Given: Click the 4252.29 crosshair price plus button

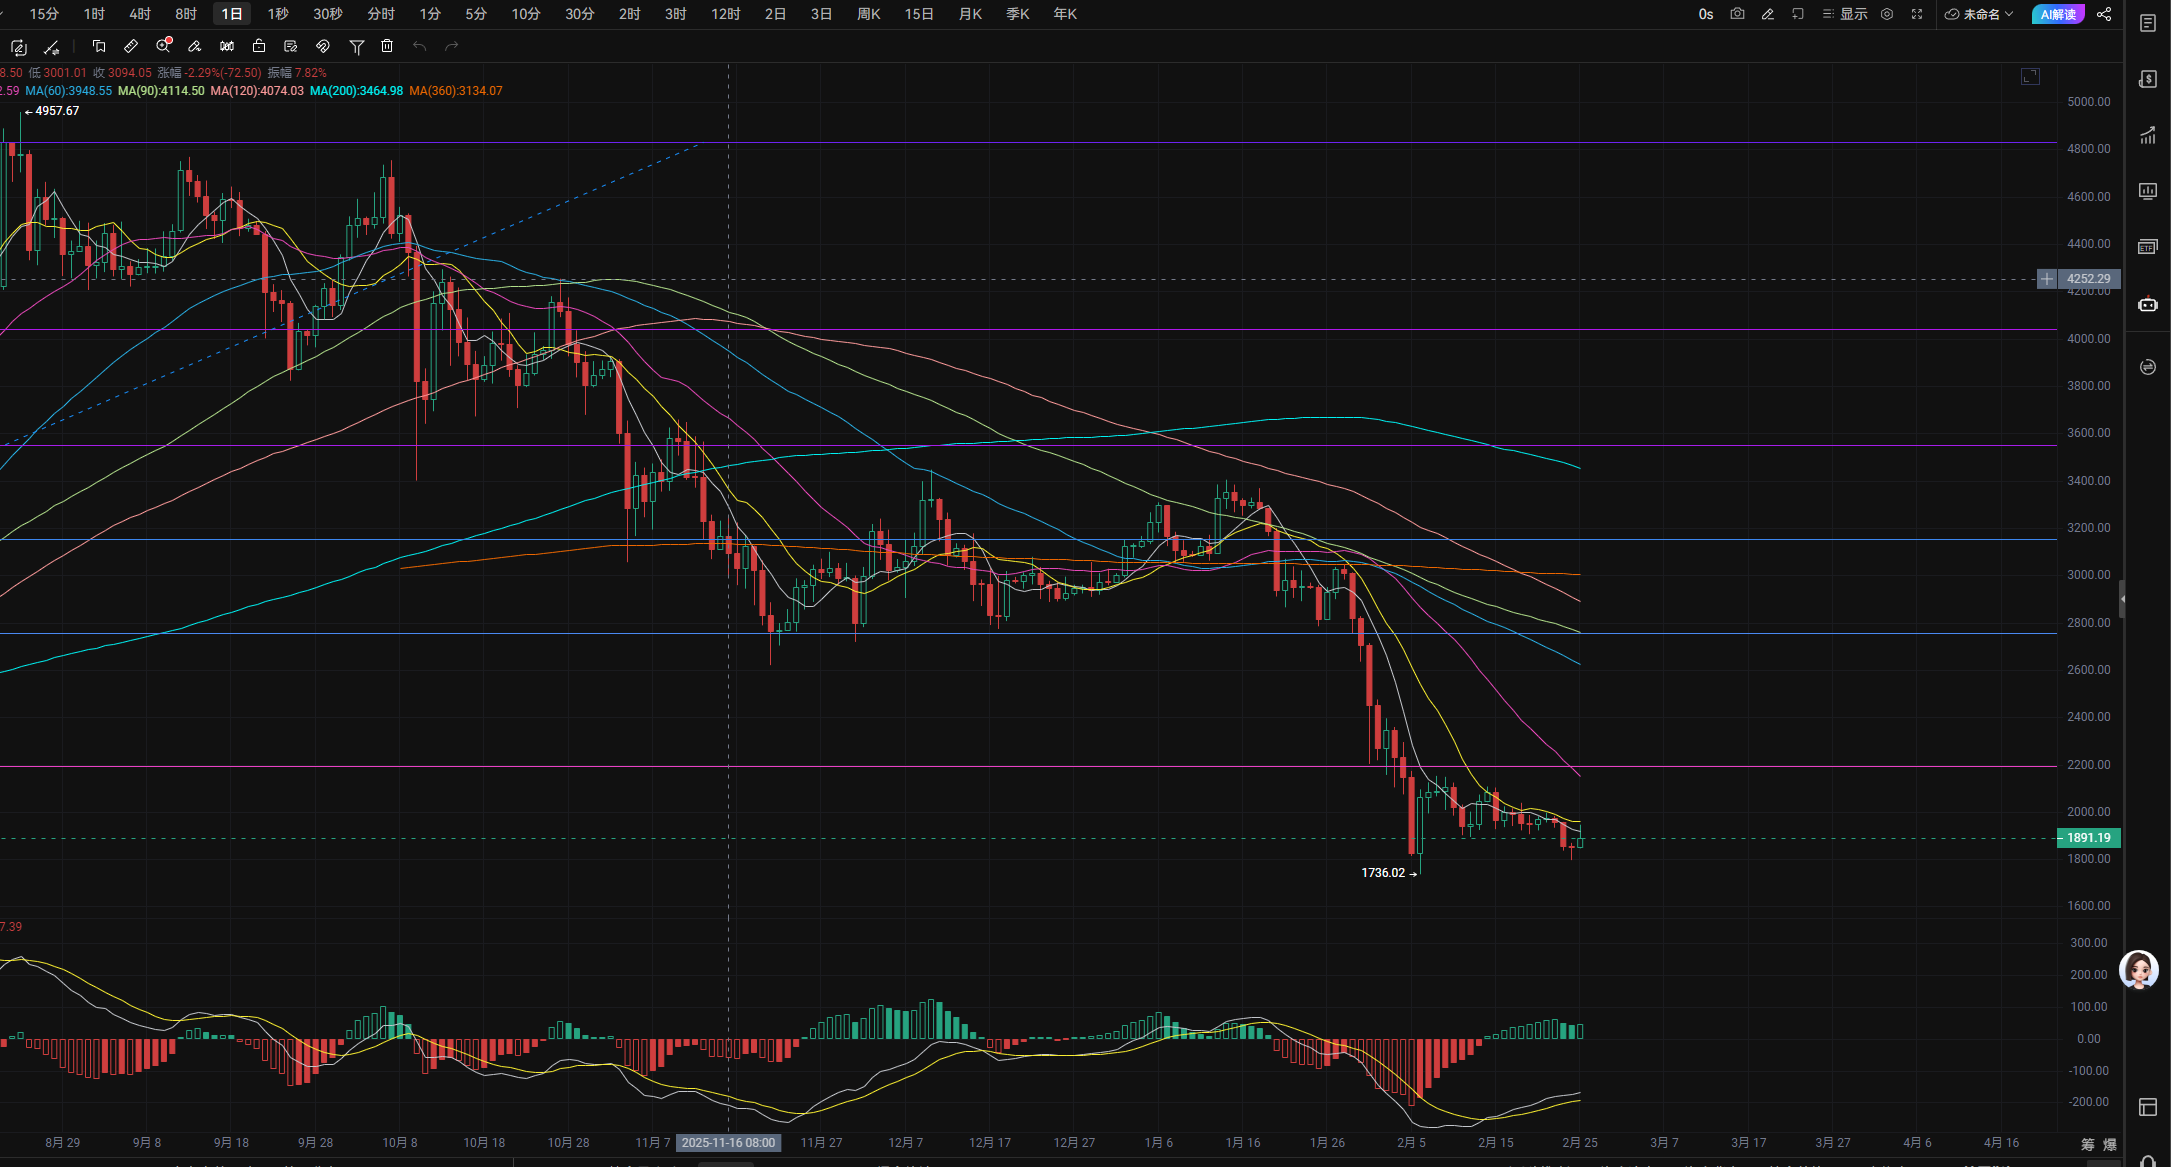Looking at the screenshot, I should click(x=2047, y=279).
